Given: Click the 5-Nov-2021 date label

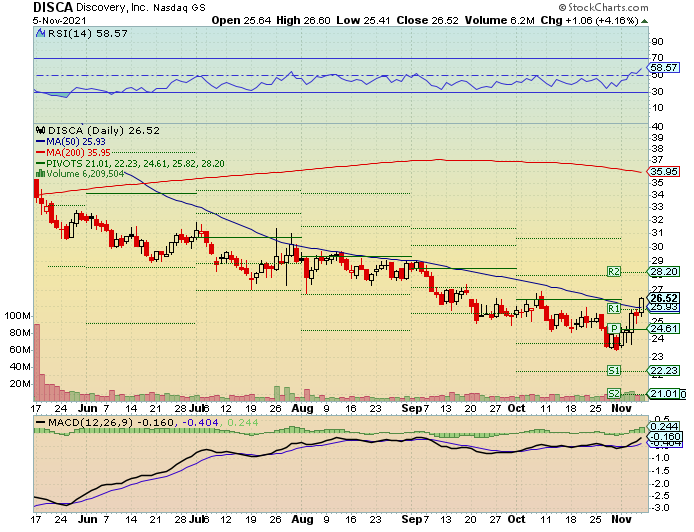Looking at the screenshot, I should tap(60, 21).
